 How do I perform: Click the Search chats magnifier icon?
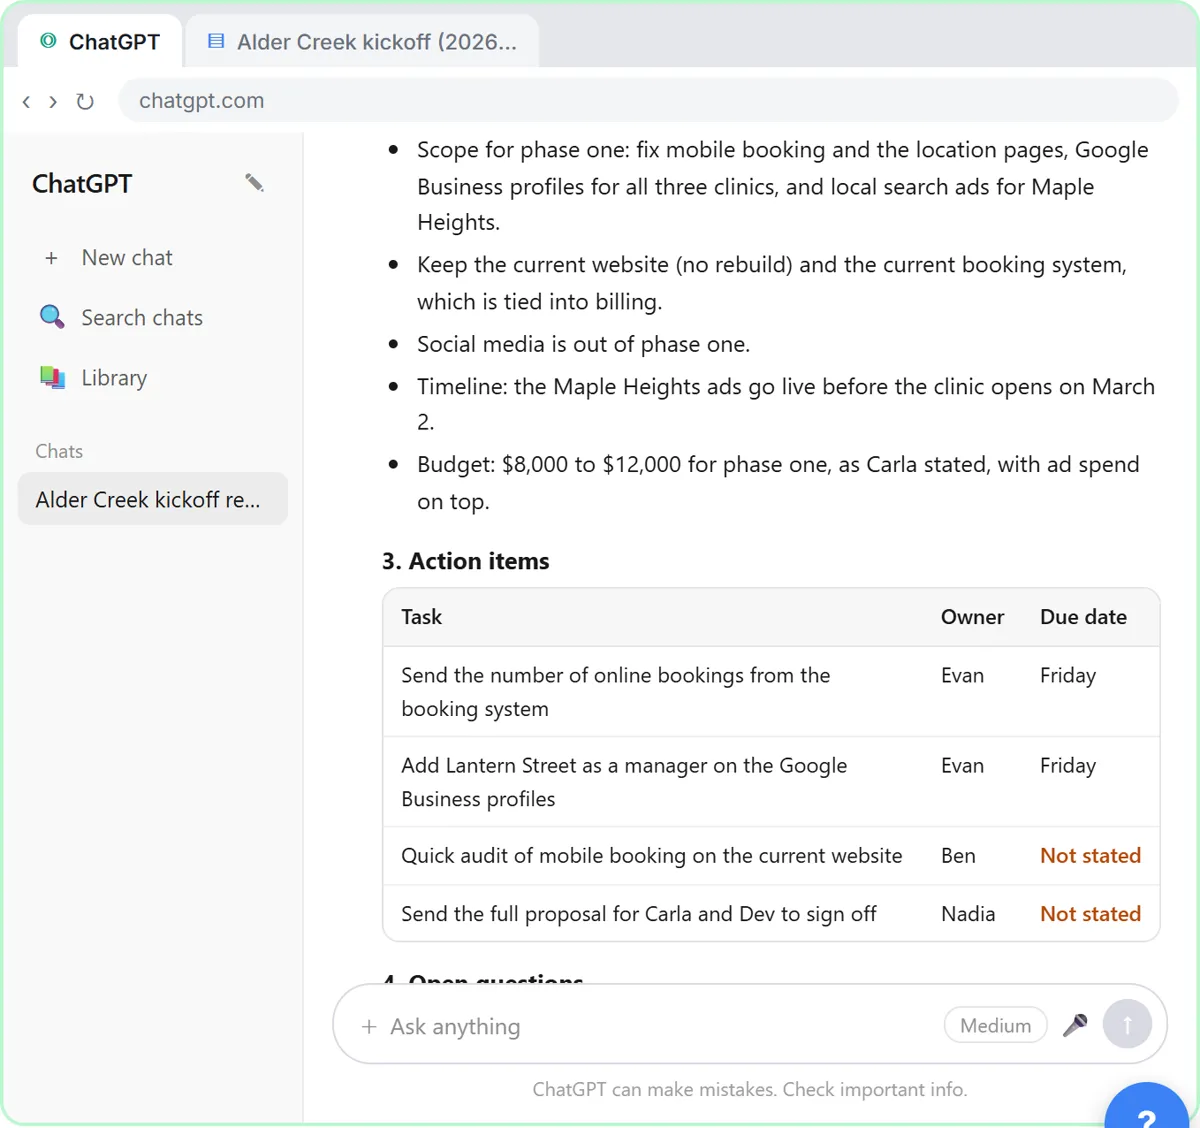(x=52, y=317)
